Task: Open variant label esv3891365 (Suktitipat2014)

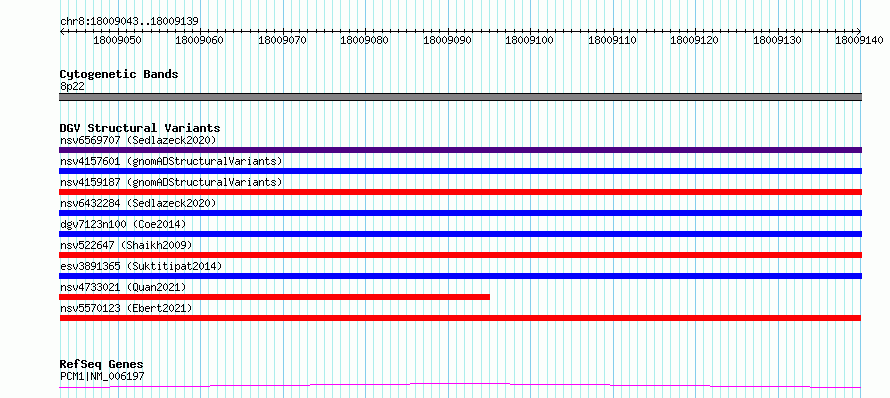Action: coord(141,266)
